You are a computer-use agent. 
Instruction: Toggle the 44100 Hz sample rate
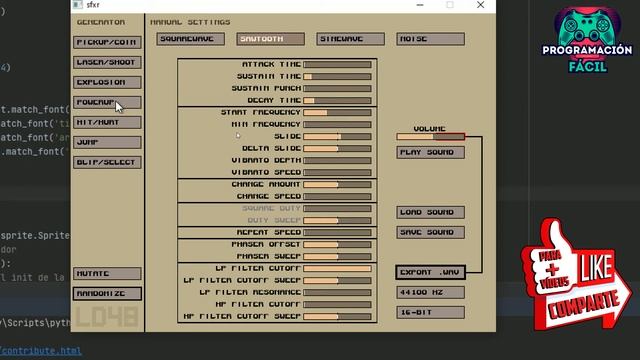[x=431, y=292]
